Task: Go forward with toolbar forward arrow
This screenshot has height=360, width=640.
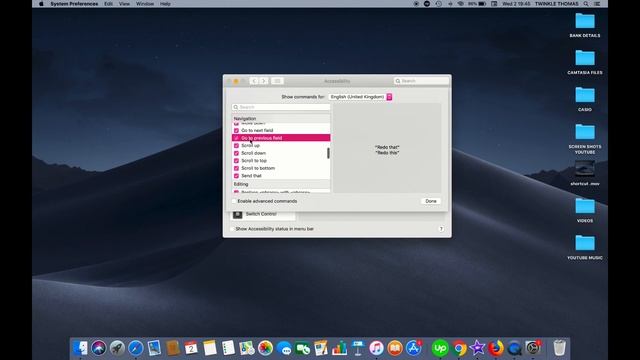Action: point(264,81)
